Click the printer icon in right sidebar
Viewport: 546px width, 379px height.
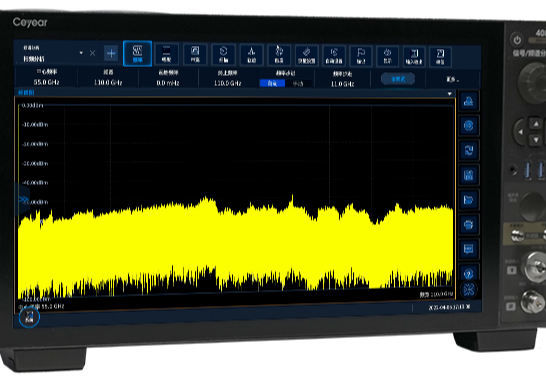coord(468,224)
